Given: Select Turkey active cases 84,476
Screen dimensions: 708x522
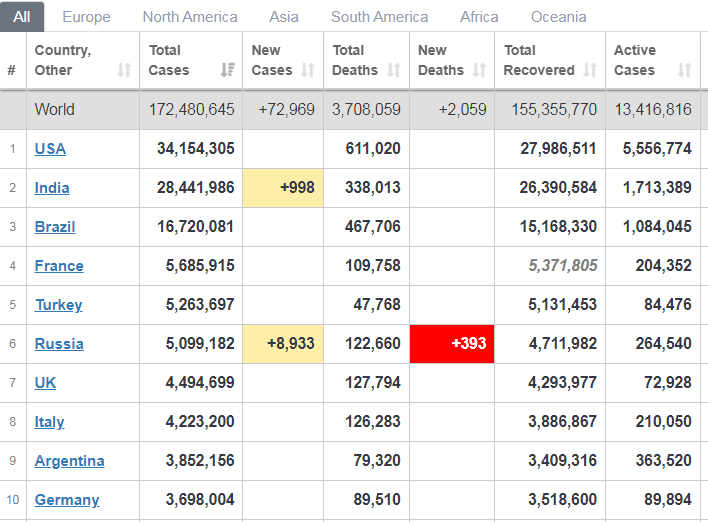Looking at the screenshot, I should point(668,305).
